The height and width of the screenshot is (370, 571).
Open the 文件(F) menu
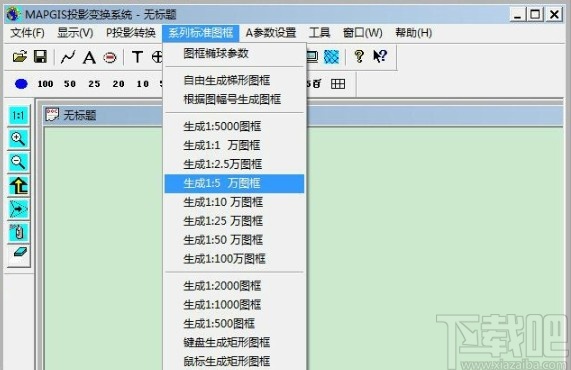28,33
